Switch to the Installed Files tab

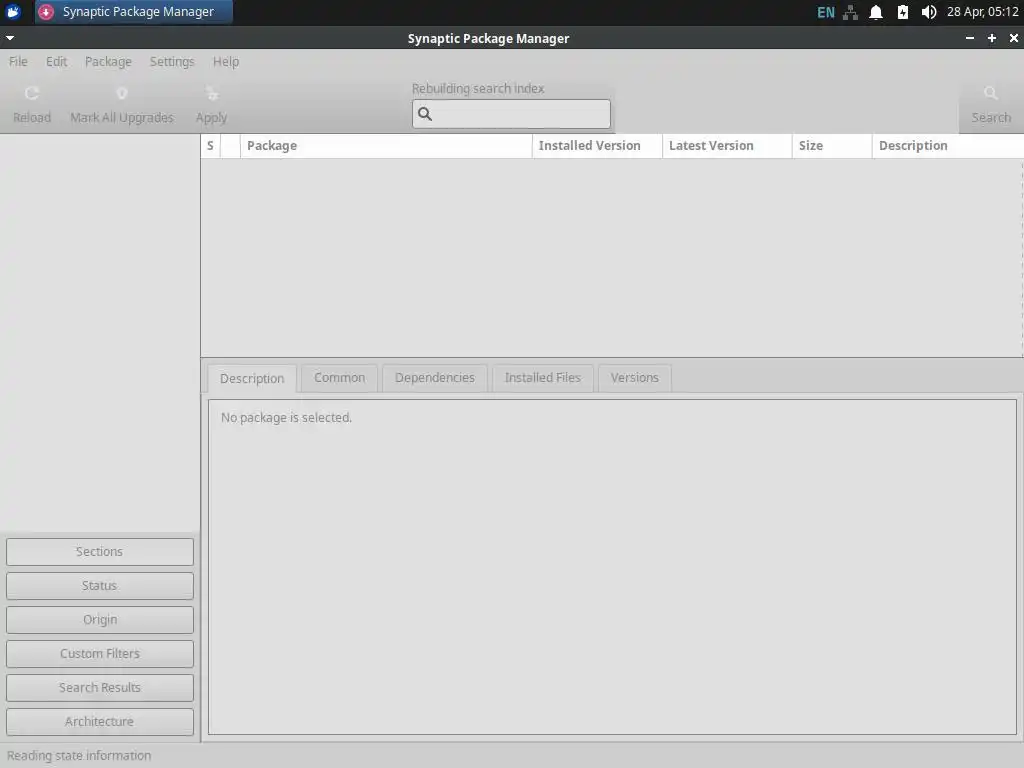543,377
